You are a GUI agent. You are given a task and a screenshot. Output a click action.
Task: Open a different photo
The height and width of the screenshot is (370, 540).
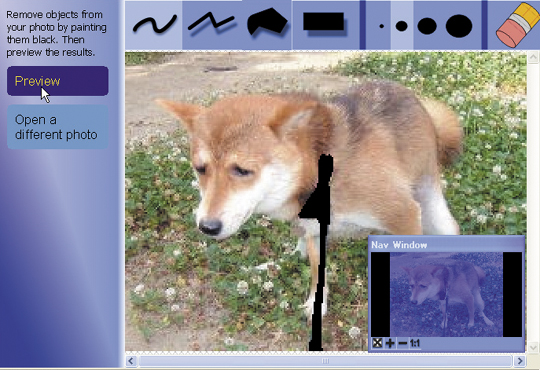coord(58,127)
